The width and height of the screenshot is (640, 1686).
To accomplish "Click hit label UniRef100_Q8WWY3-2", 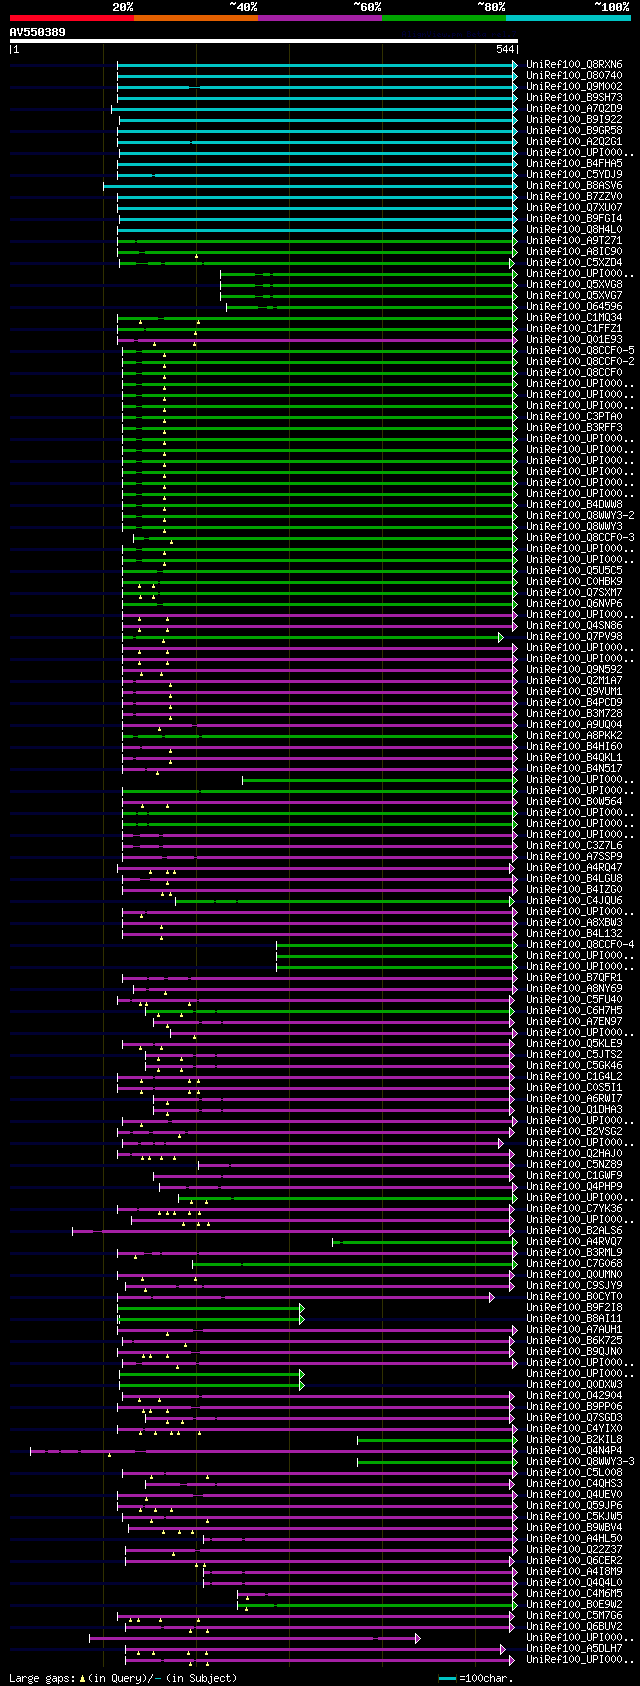I will [580, 515].
